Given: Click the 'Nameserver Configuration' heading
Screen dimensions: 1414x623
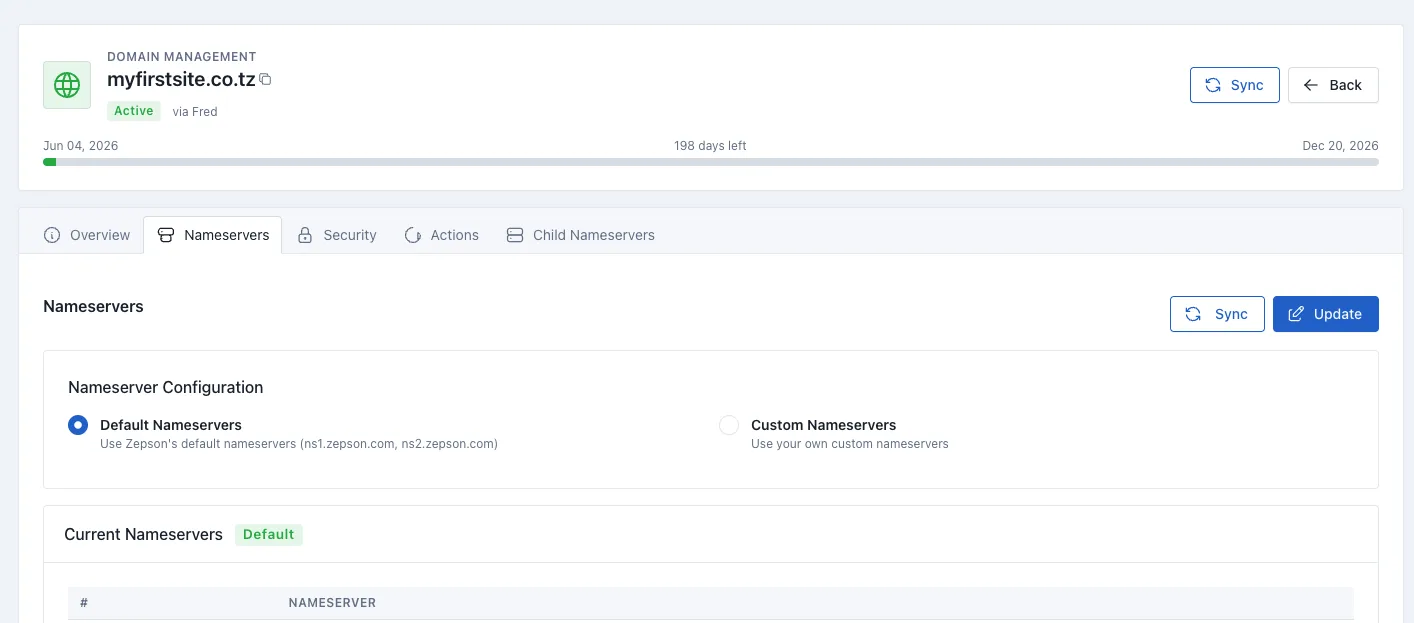Looking at the screenshot, I should click(166, 387).
